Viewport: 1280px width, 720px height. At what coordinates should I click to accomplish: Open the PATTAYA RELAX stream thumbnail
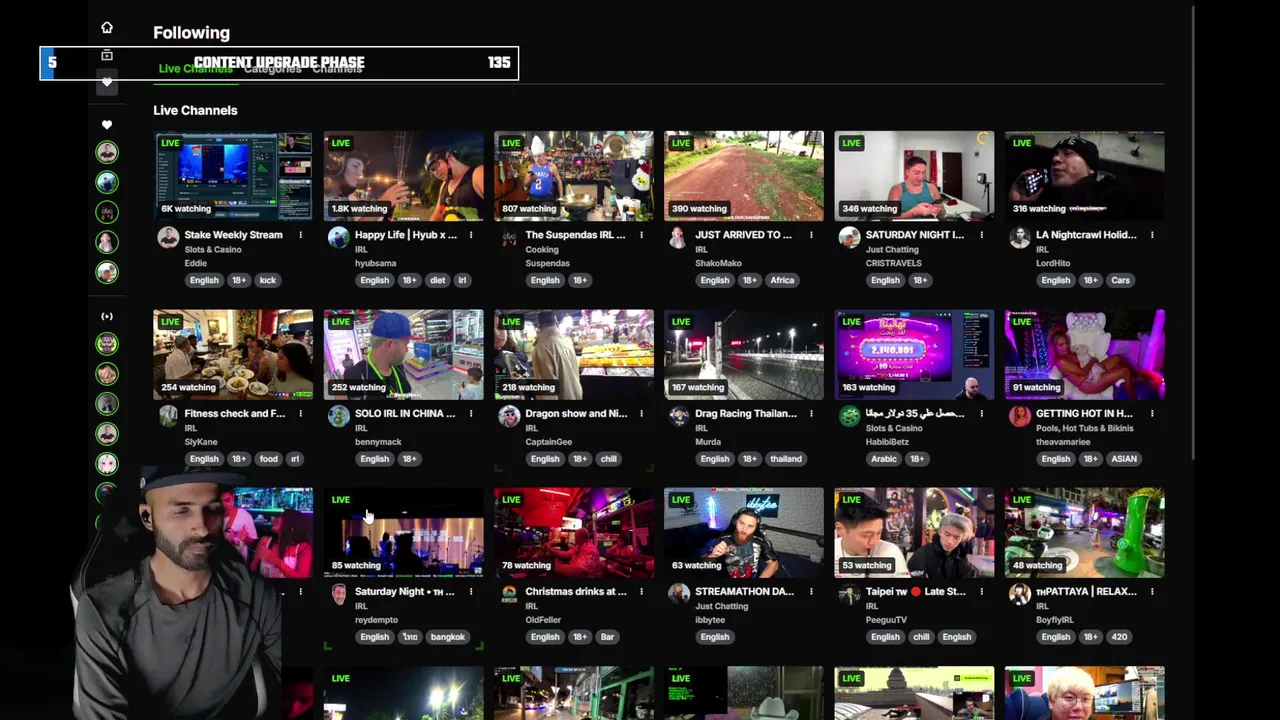point(1085,532)
